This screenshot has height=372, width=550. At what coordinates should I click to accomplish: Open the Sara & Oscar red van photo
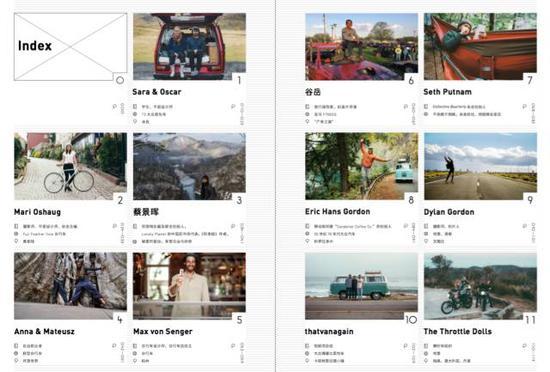coord(189,46)
